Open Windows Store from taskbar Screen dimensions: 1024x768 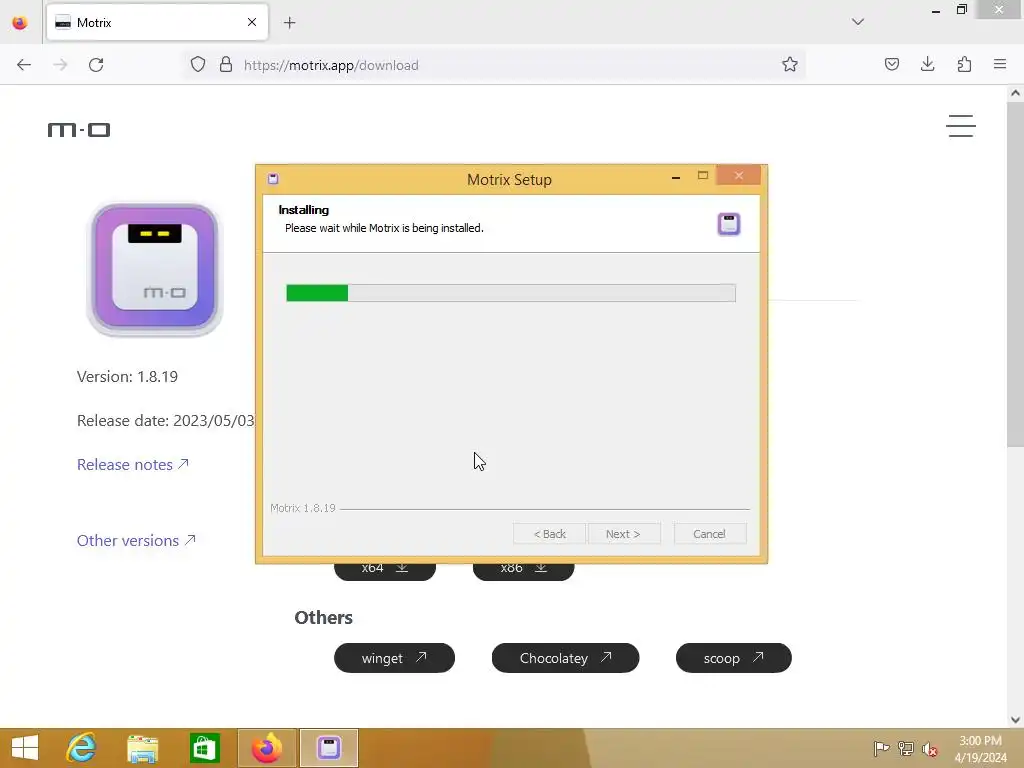204,748
